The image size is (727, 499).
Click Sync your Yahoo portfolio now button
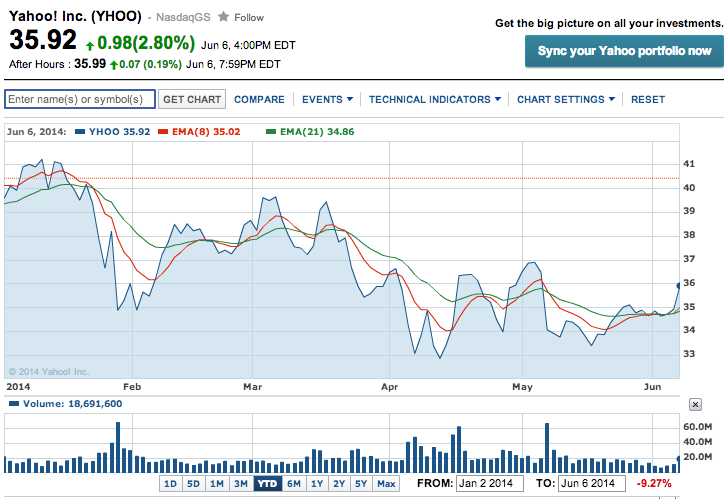[x=624, y=51]
